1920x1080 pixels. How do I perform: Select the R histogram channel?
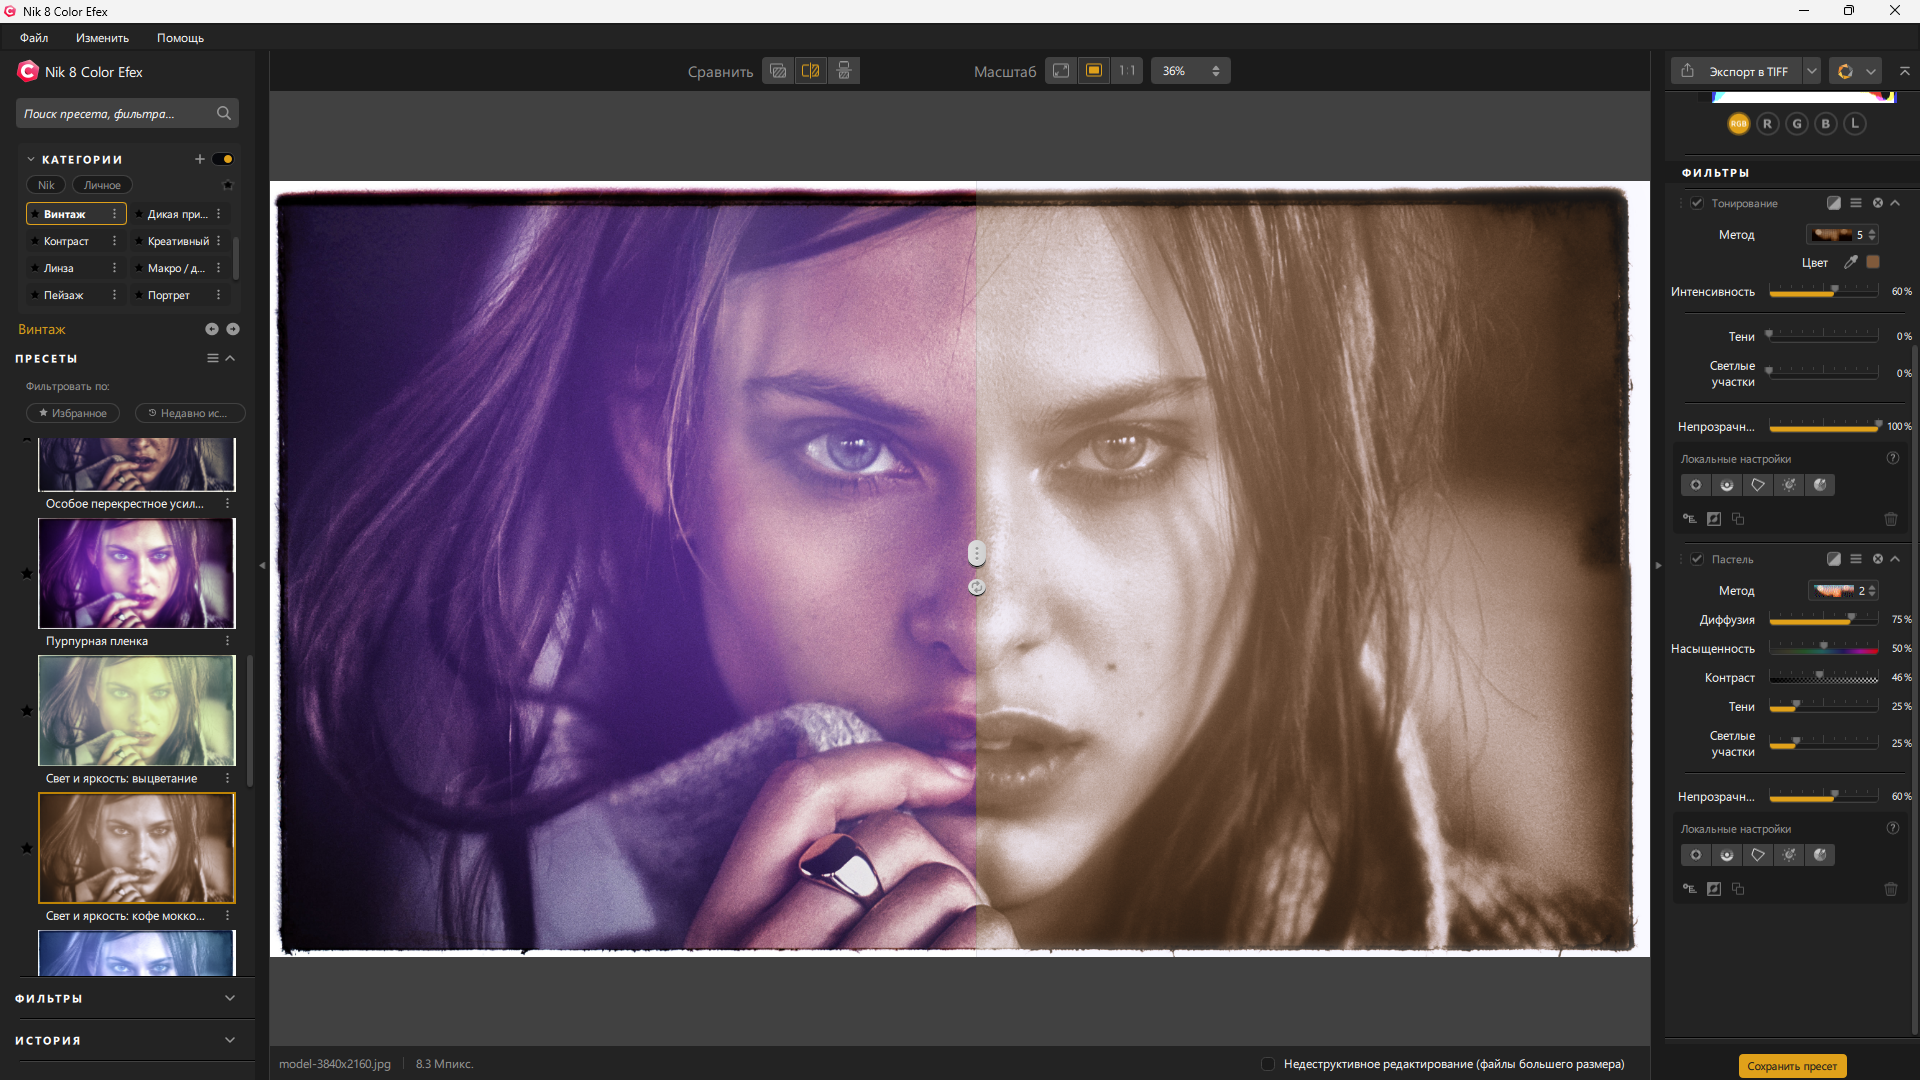pyautogui.click(x=1768, y=124)
